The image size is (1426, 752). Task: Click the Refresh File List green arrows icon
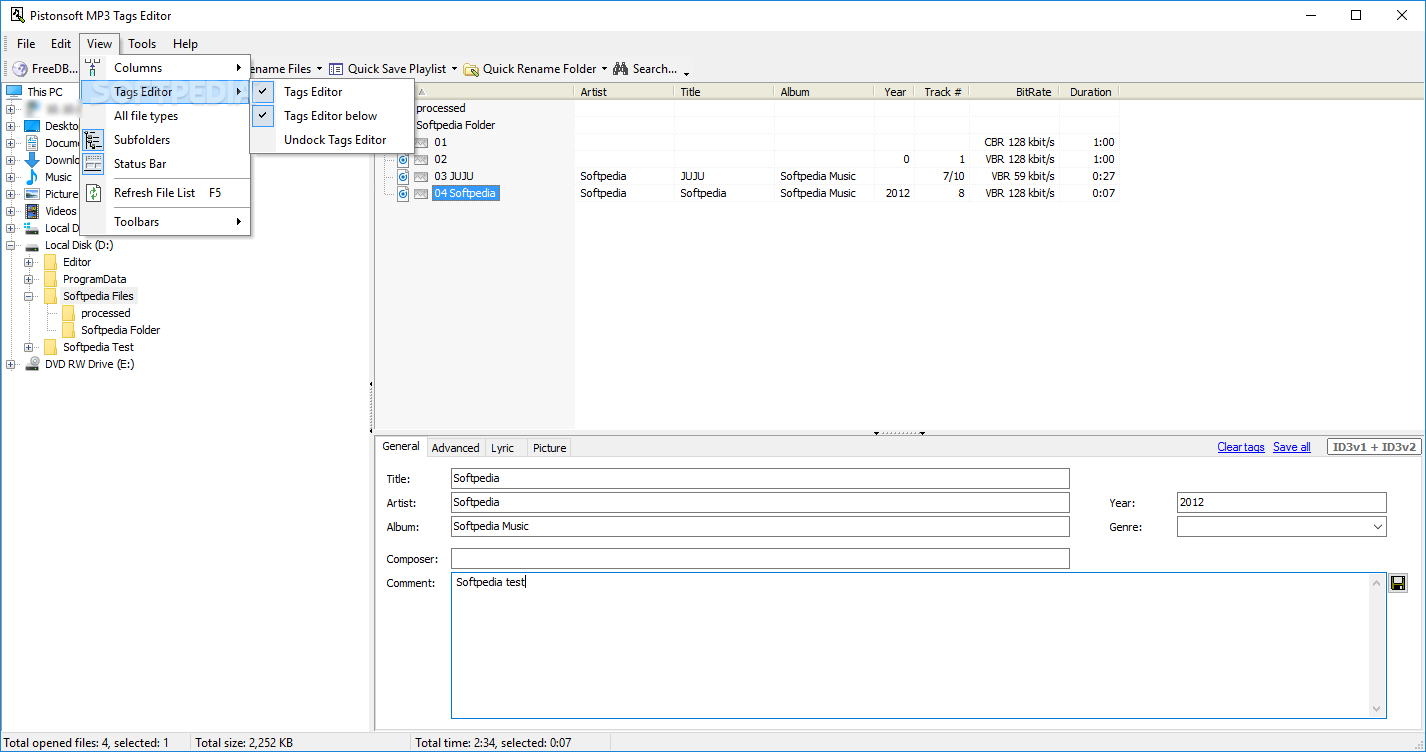click(x=93, y=193)
